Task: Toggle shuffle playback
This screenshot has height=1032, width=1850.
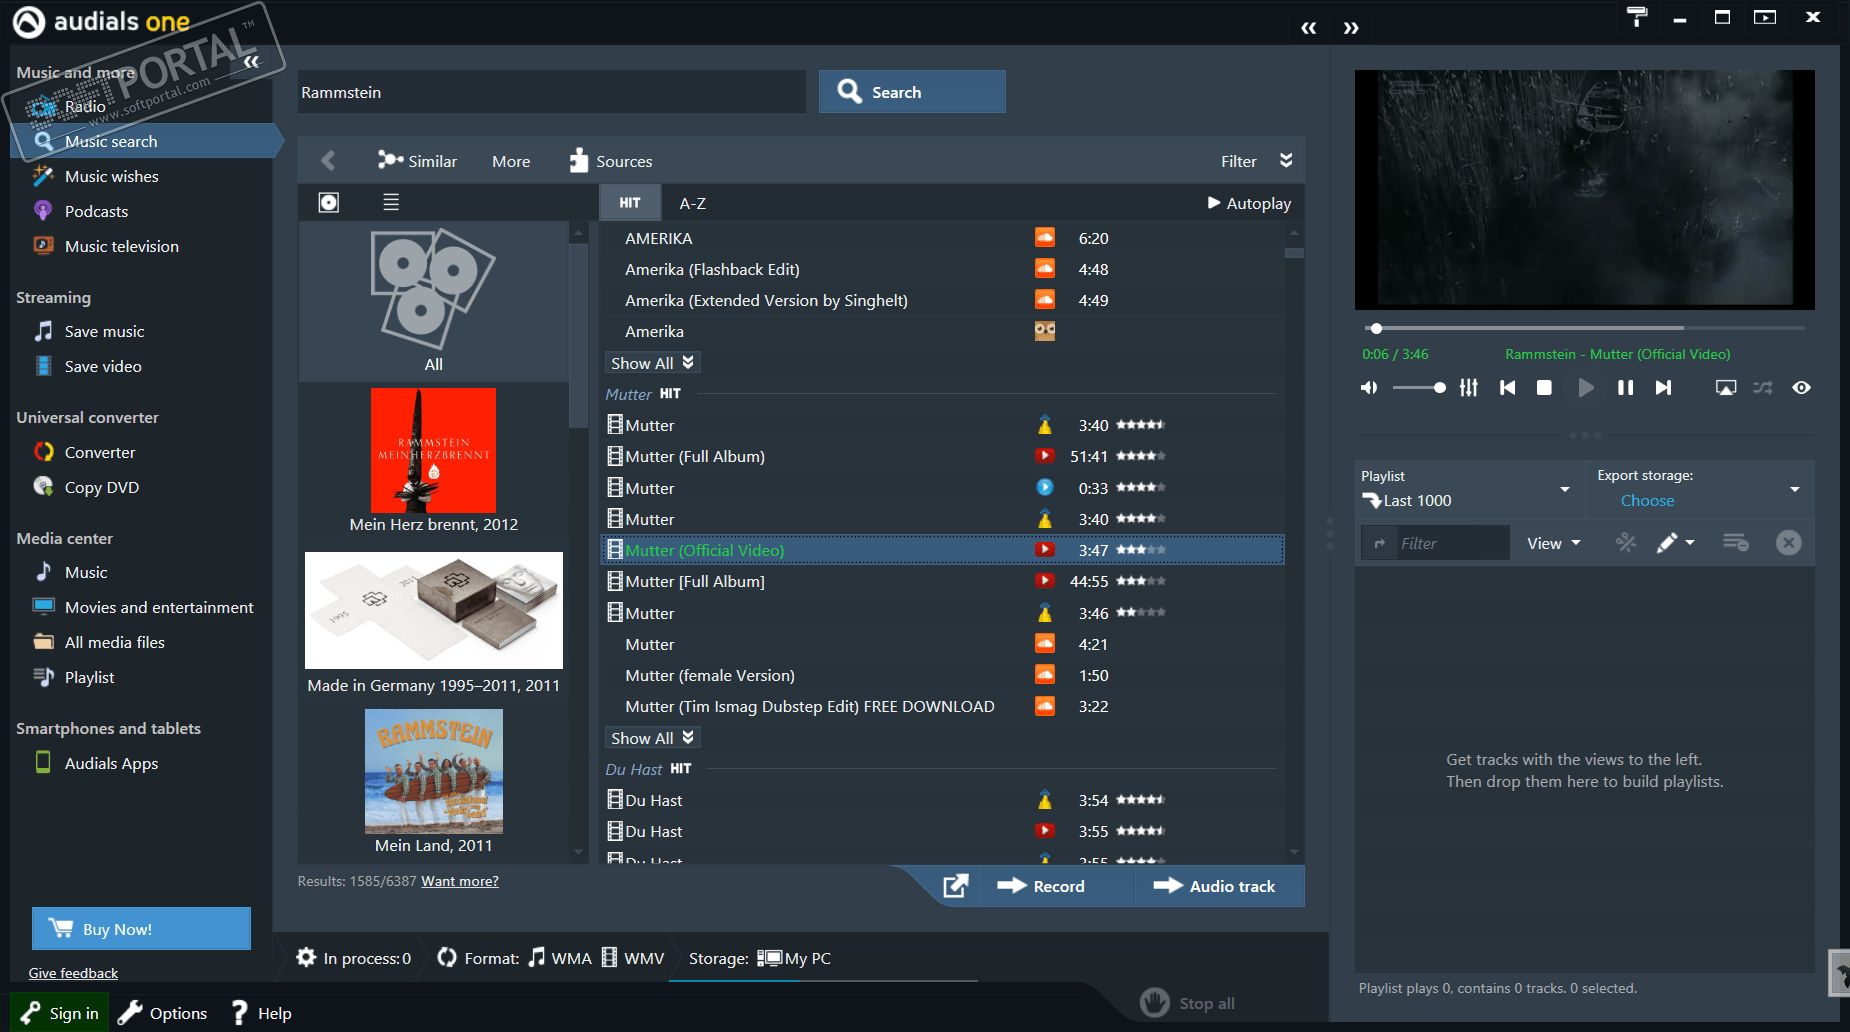Action: pos(1763,387)
